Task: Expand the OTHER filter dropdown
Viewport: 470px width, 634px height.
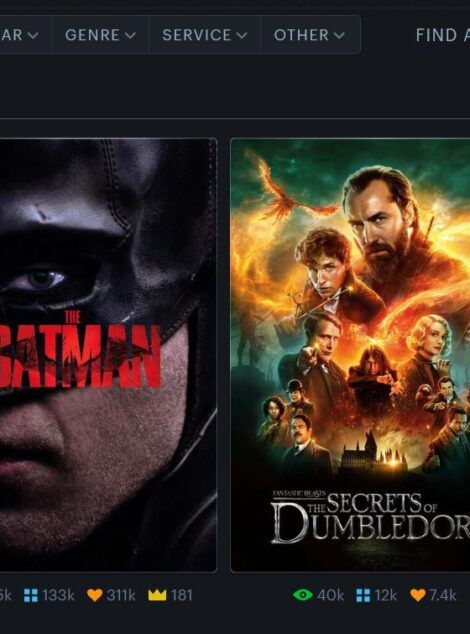Action: click(310, 35)
